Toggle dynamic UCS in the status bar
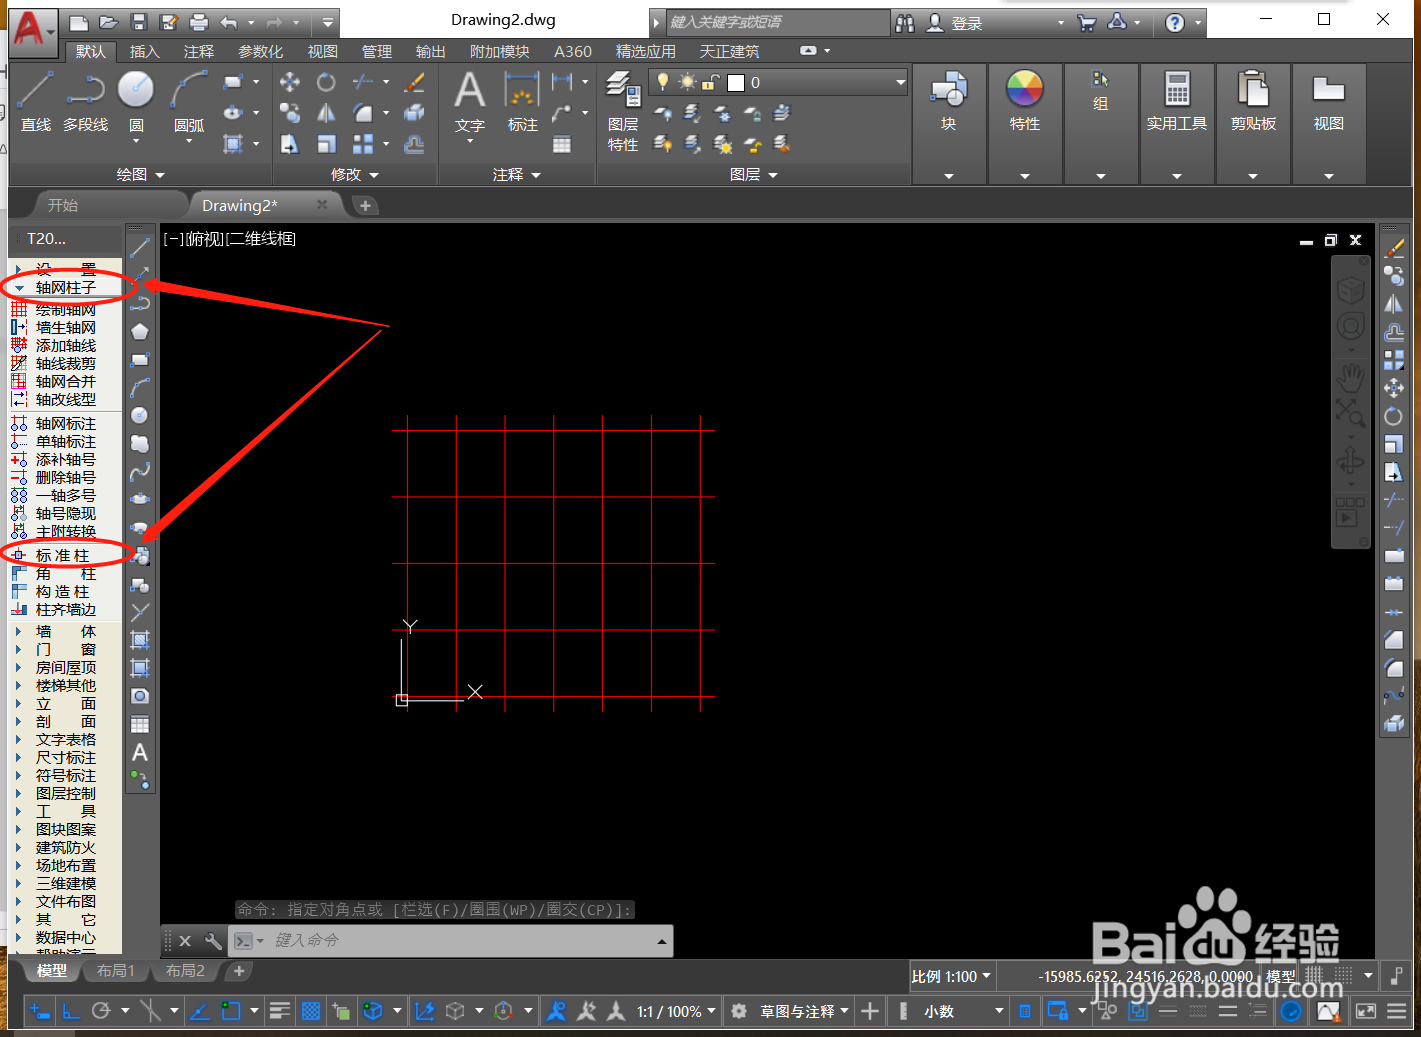1421x1037 pixels. [425, 1011]
